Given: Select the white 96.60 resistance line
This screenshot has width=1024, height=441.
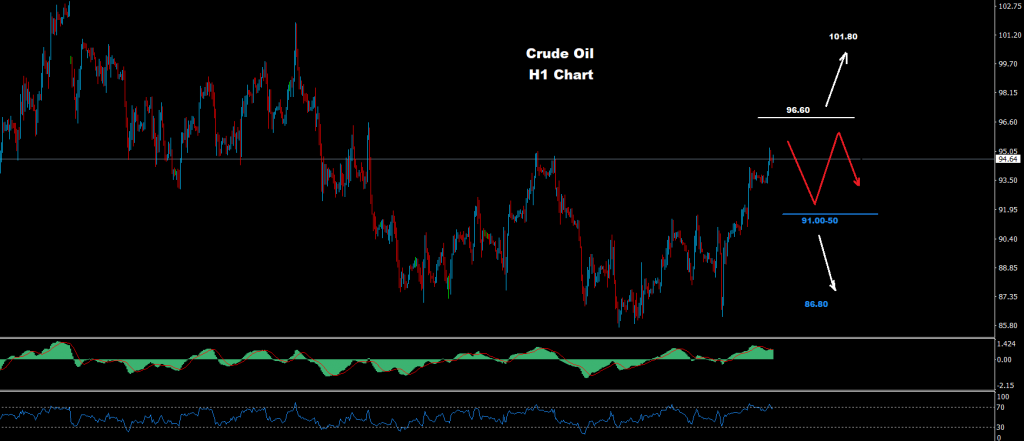Looking at the screenshot, I should point(806,117).
